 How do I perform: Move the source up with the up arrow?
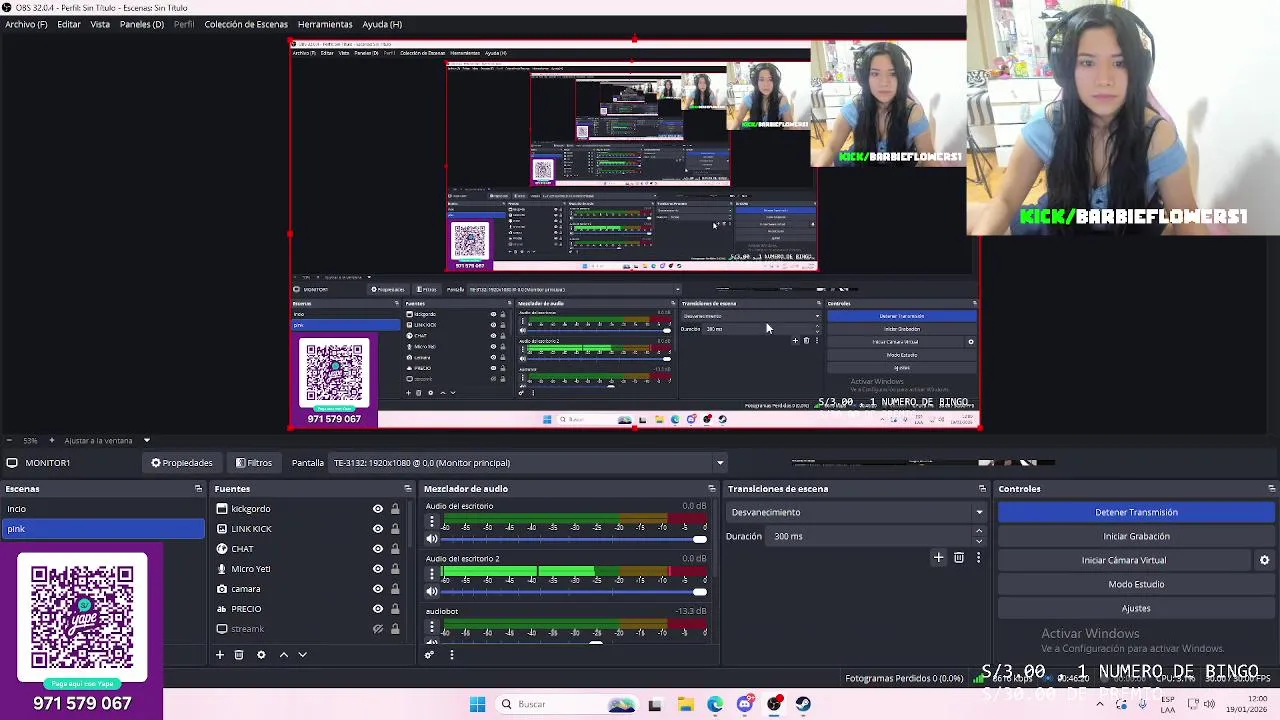pos(283,655)
